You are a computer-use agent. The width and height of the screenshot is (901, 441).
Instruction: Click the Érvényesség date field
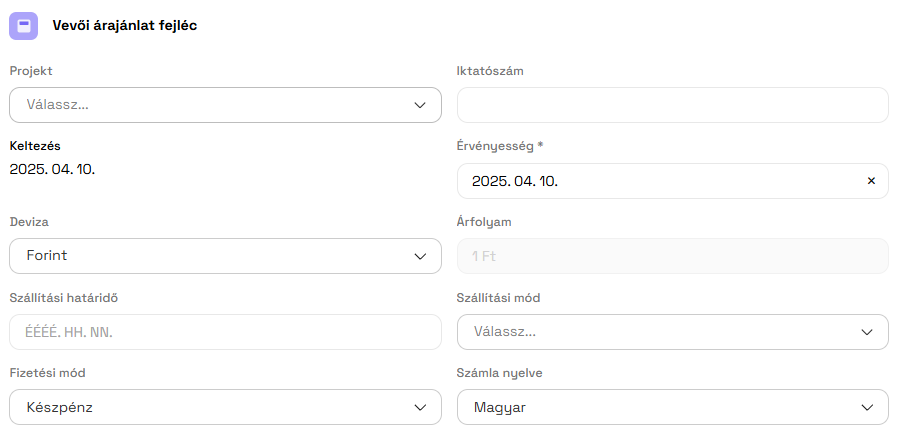click(650, 181)
